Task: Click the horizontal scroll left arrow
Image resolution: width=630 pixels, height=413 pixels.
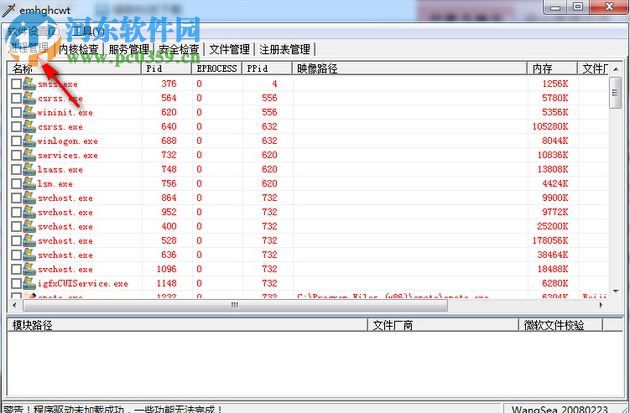Action: coord(14,305)
